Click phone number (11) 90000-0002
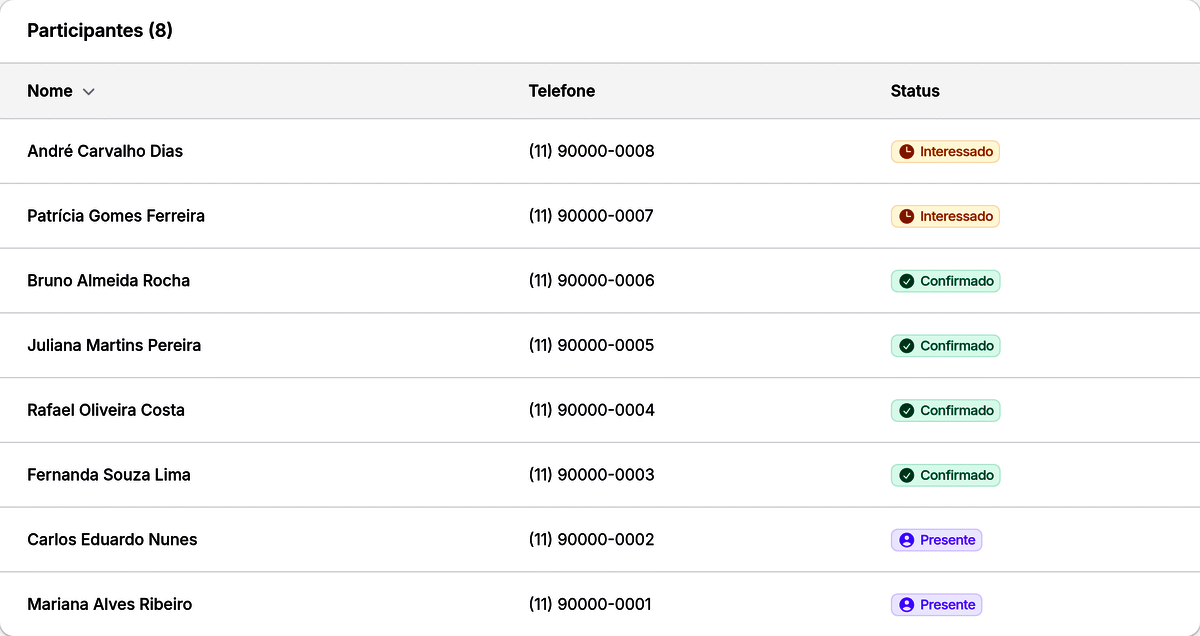This screenshot has width=1200, height=636. coord(591,539)
